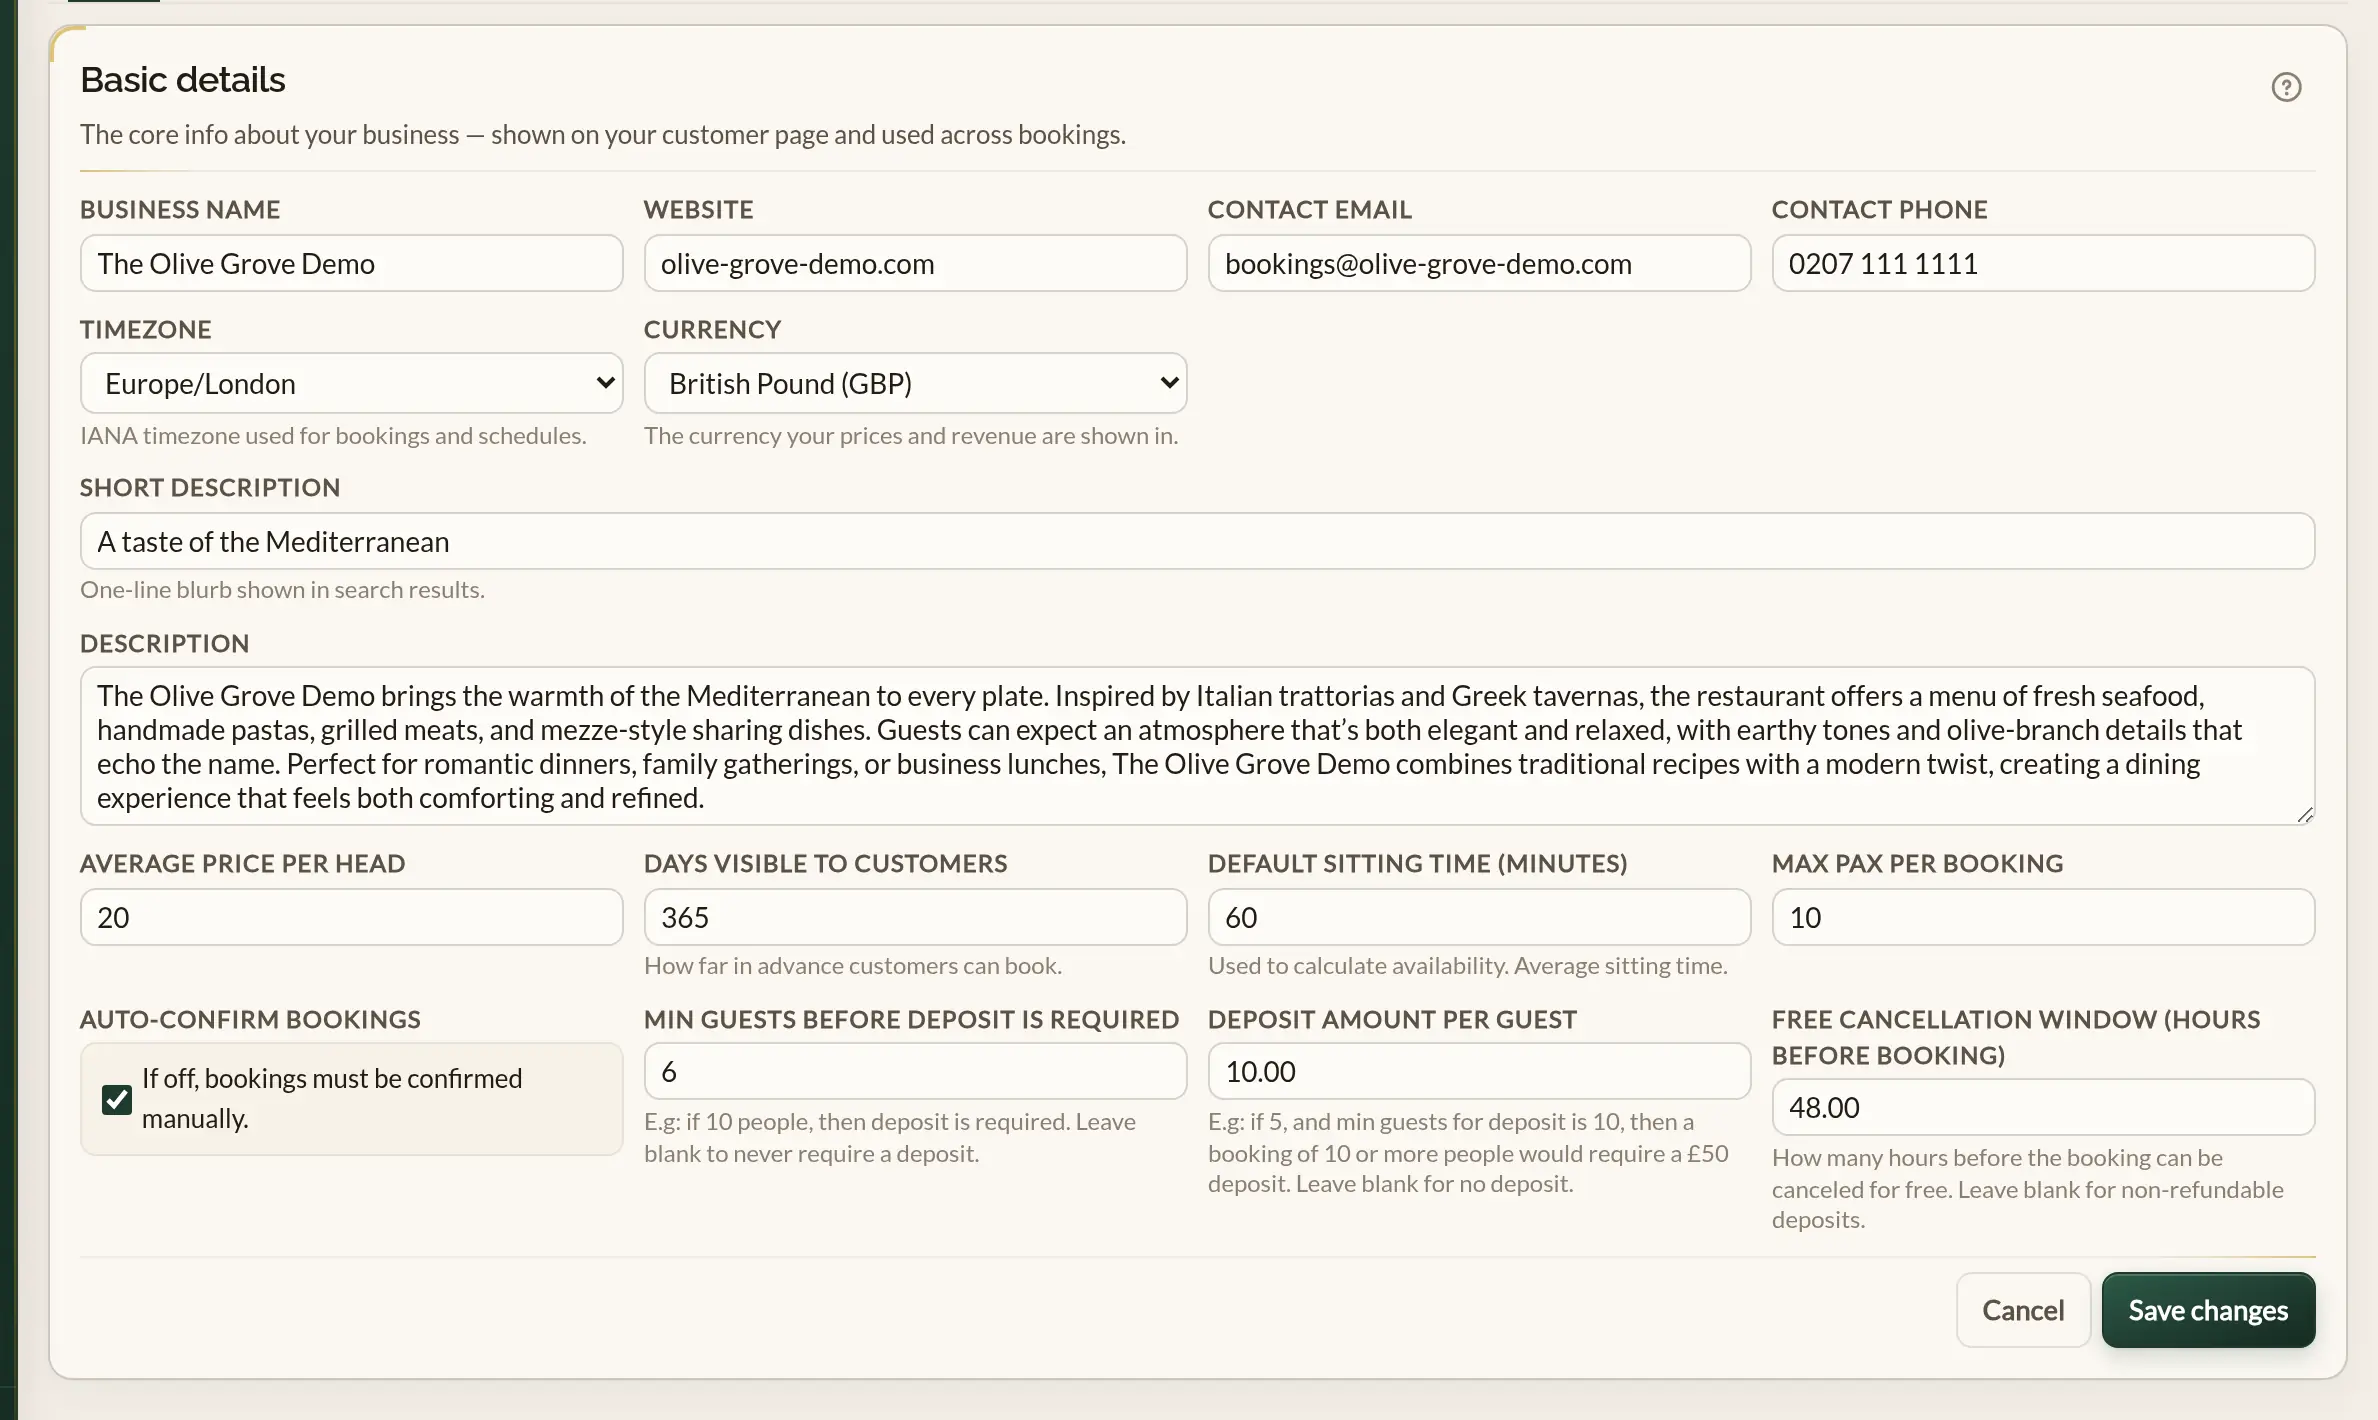
Task: Click the Days Visible to Customers field
Action: [915, 917]
